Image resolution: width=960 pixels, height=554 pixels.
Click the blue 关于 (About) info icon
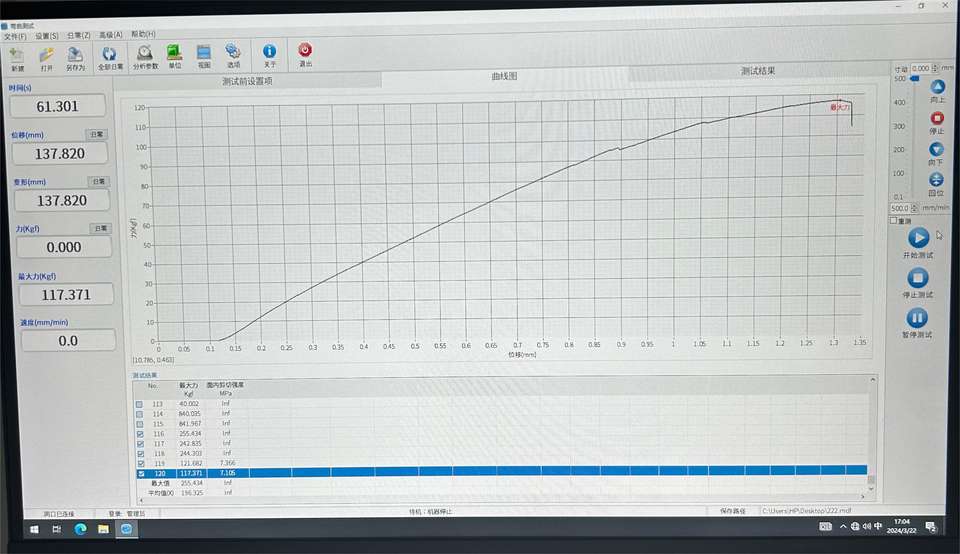point(269,53)
